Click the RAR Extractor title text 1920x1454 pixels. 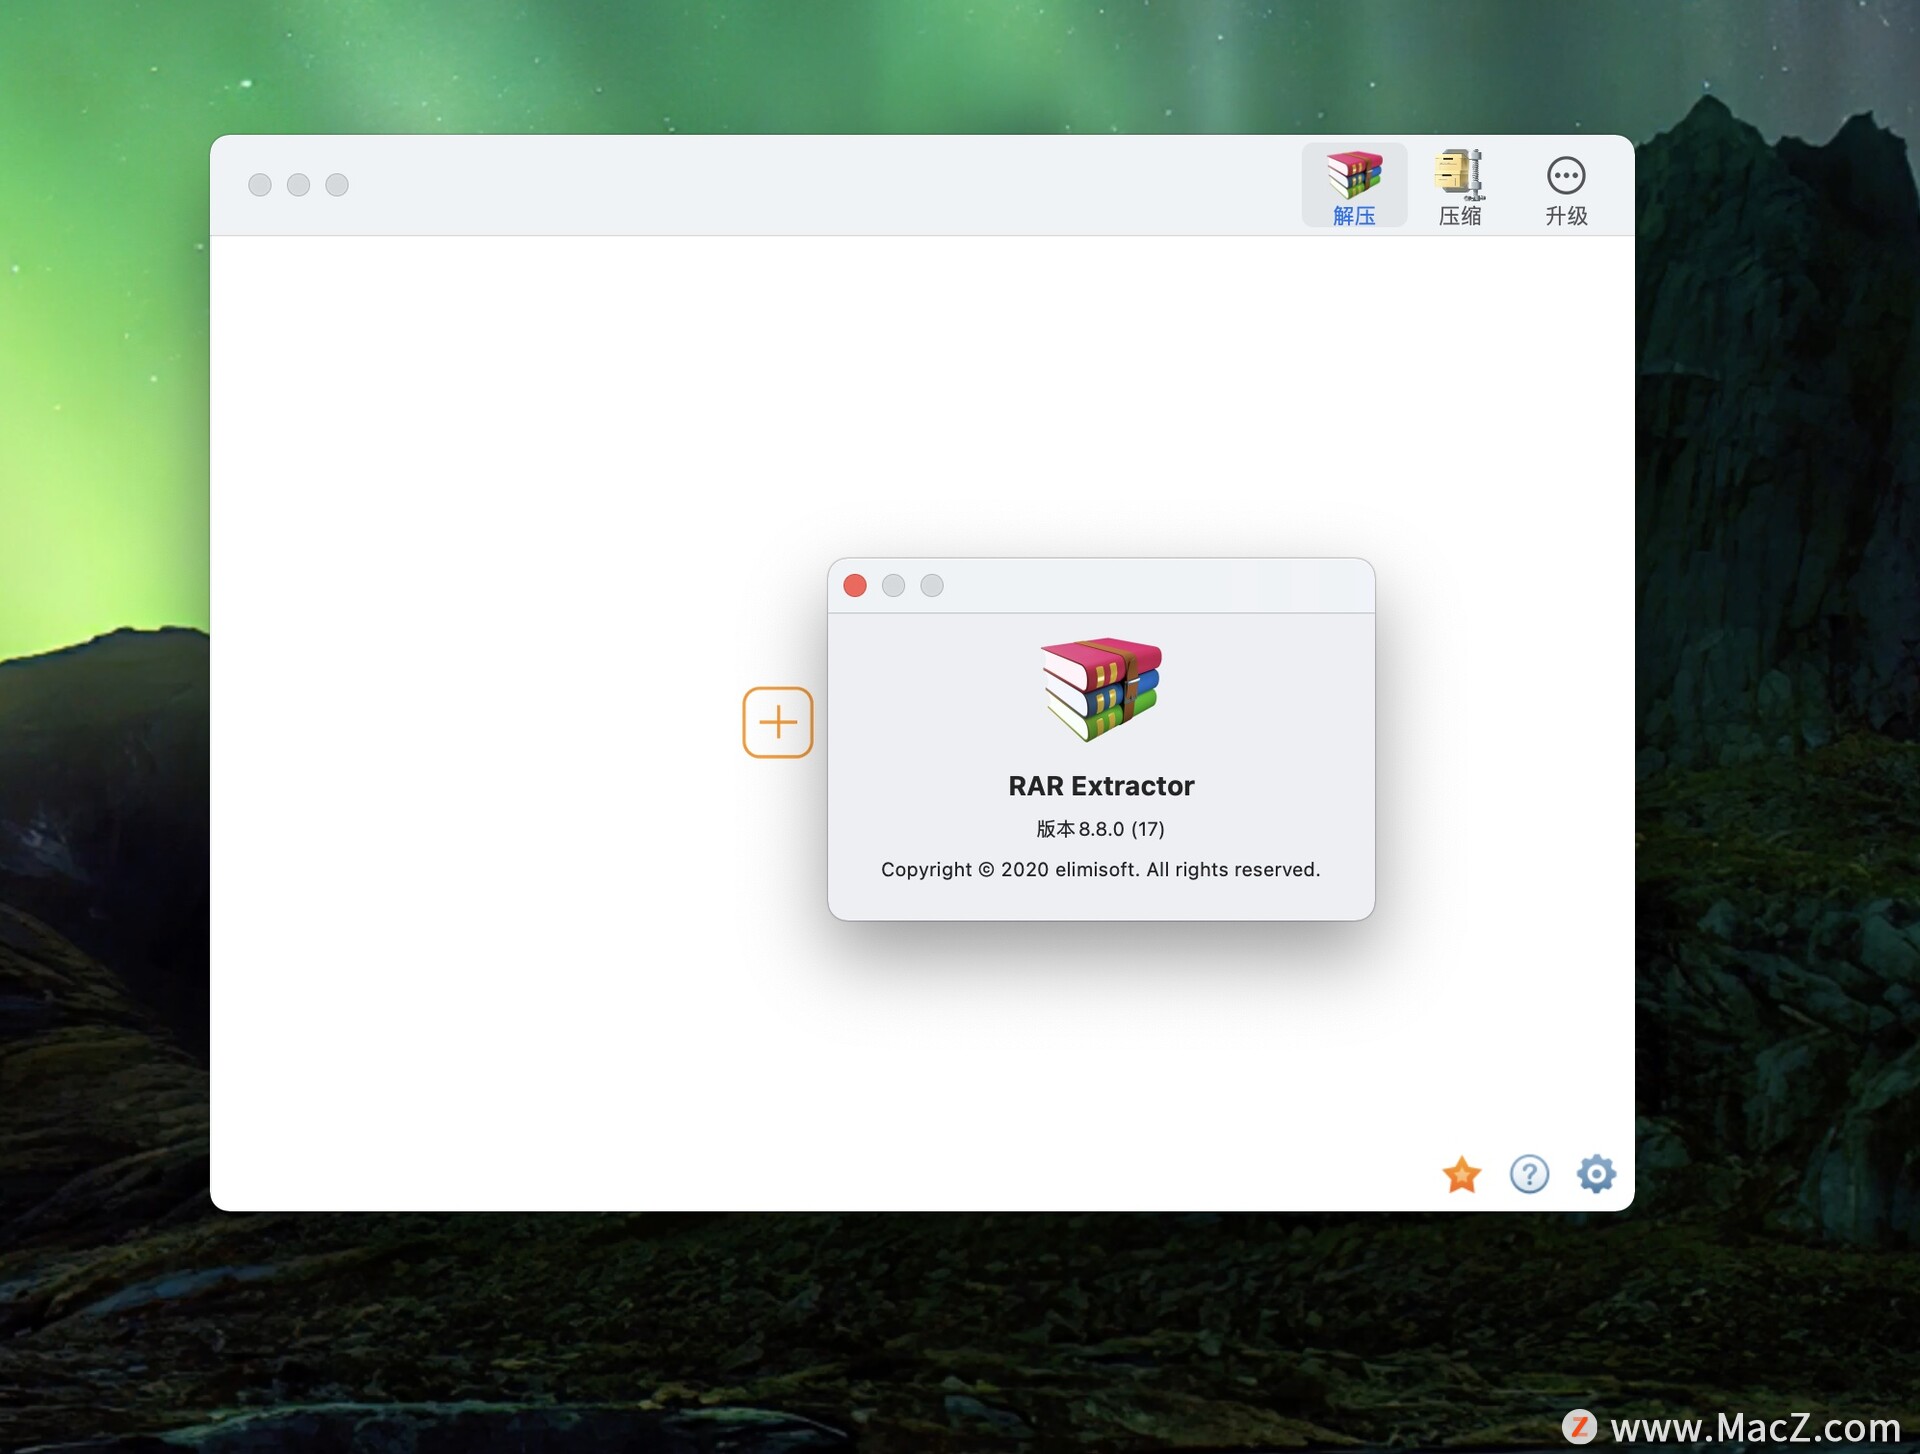click(1101, 786)
